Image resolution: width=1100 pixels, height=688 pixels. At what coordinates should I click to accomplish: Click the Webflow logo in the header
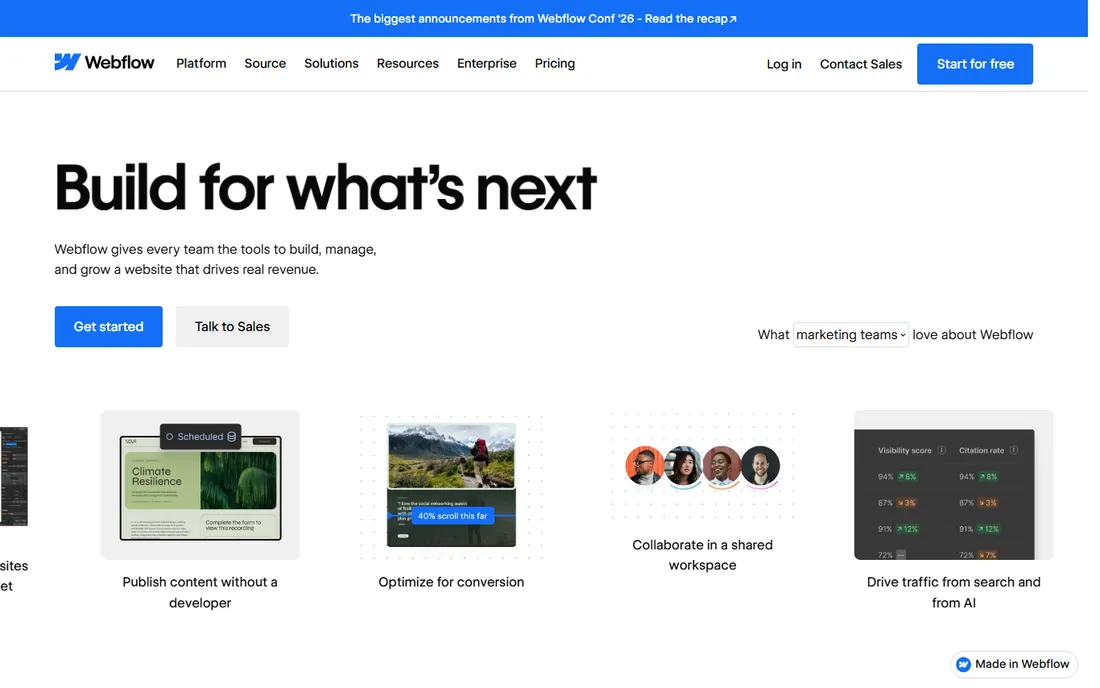coord(104,62)
